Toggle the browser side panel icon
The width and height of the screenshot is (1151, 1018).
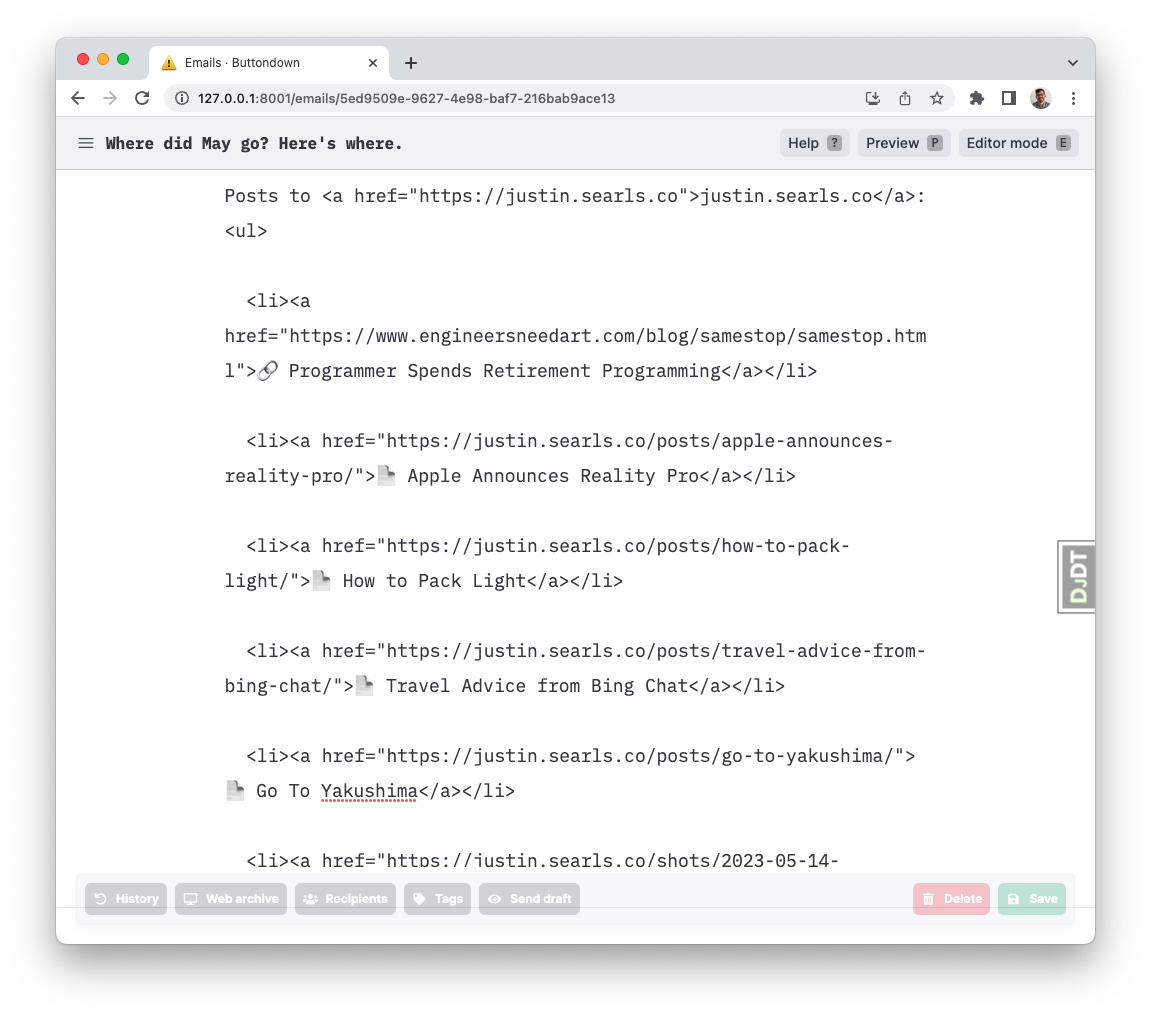coord(1009,98)
